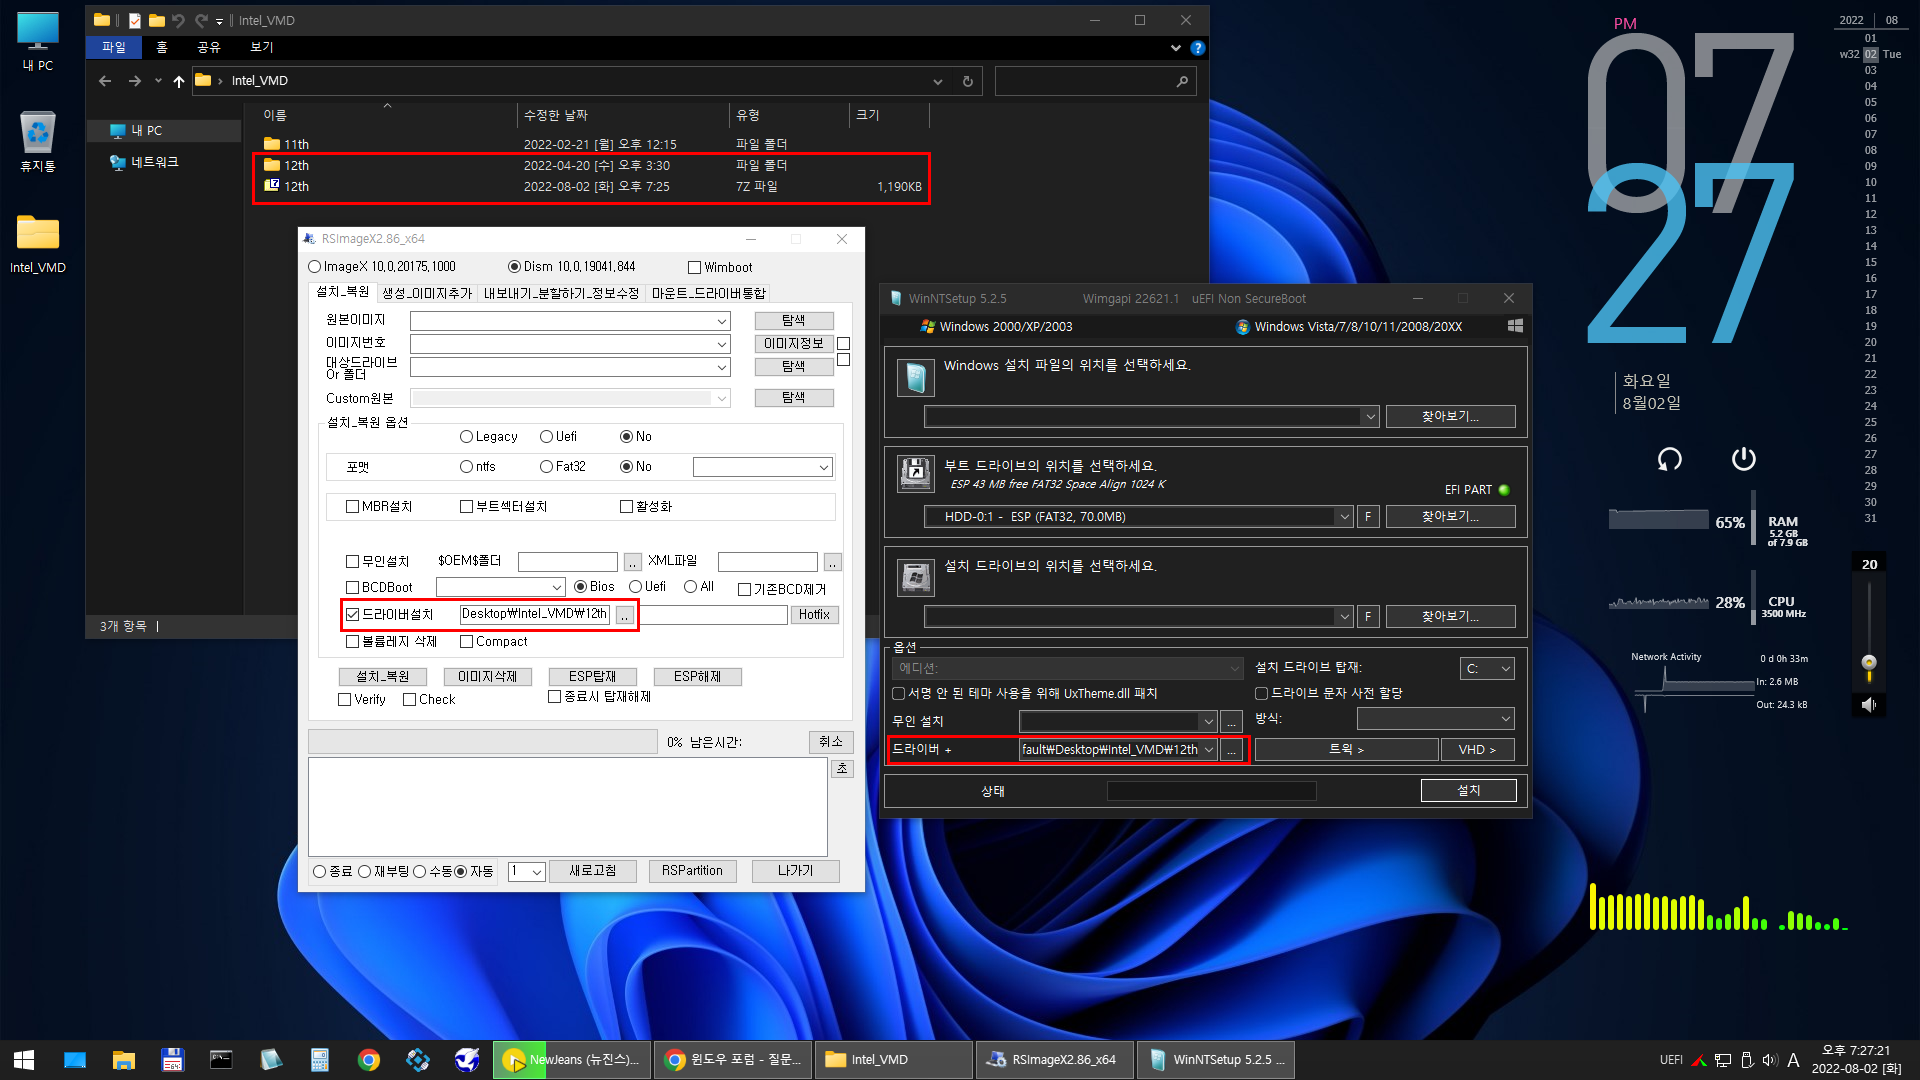Switch to 생성_이미지추가 tab
The width and height of the screenshot is (1920, 1080).
tap(427, 293)
